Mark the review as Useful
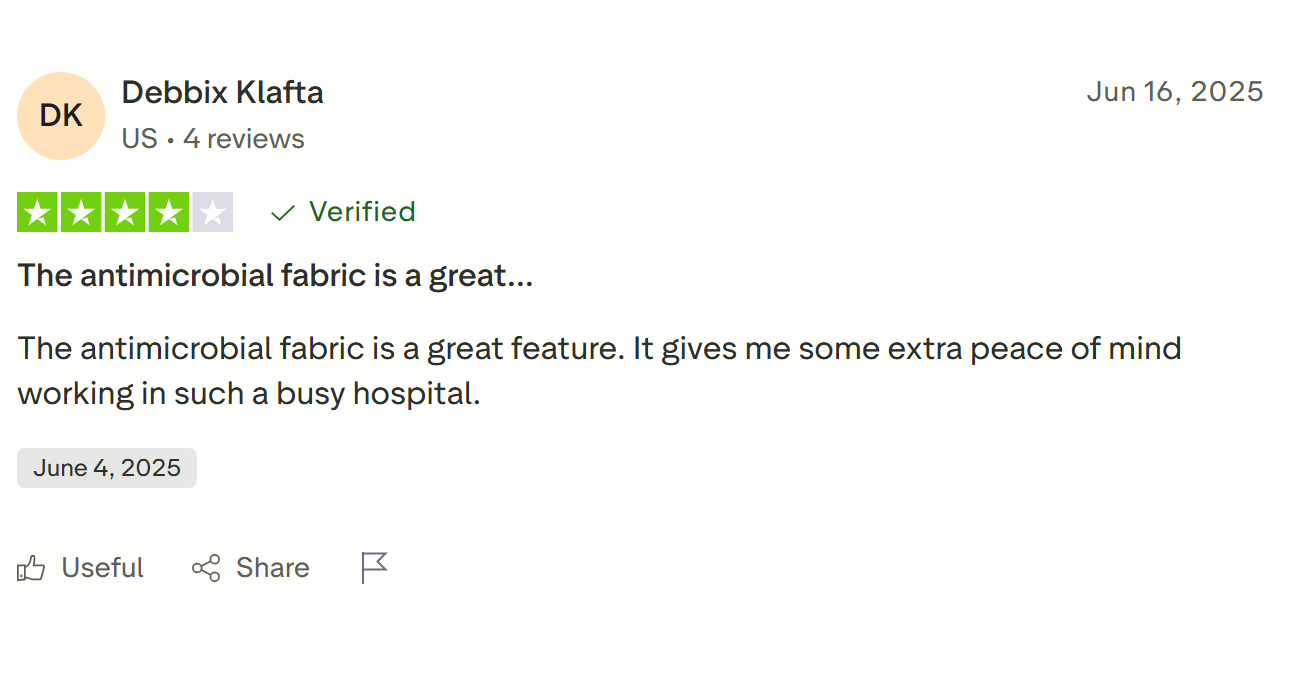Screen dimensions: 1292x692 102,568
